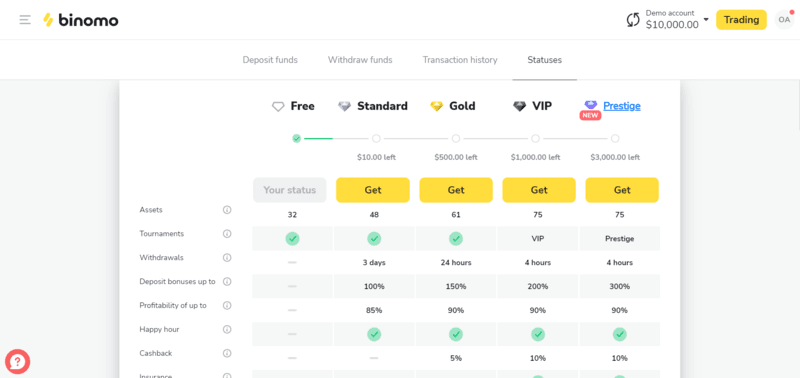Click the Trading button
This screenshot has height=378, width=800.
[741, 20]
